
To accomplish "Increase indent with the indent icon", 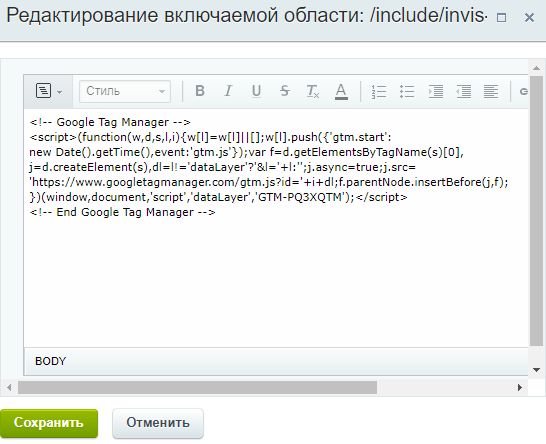I will 436,91.
